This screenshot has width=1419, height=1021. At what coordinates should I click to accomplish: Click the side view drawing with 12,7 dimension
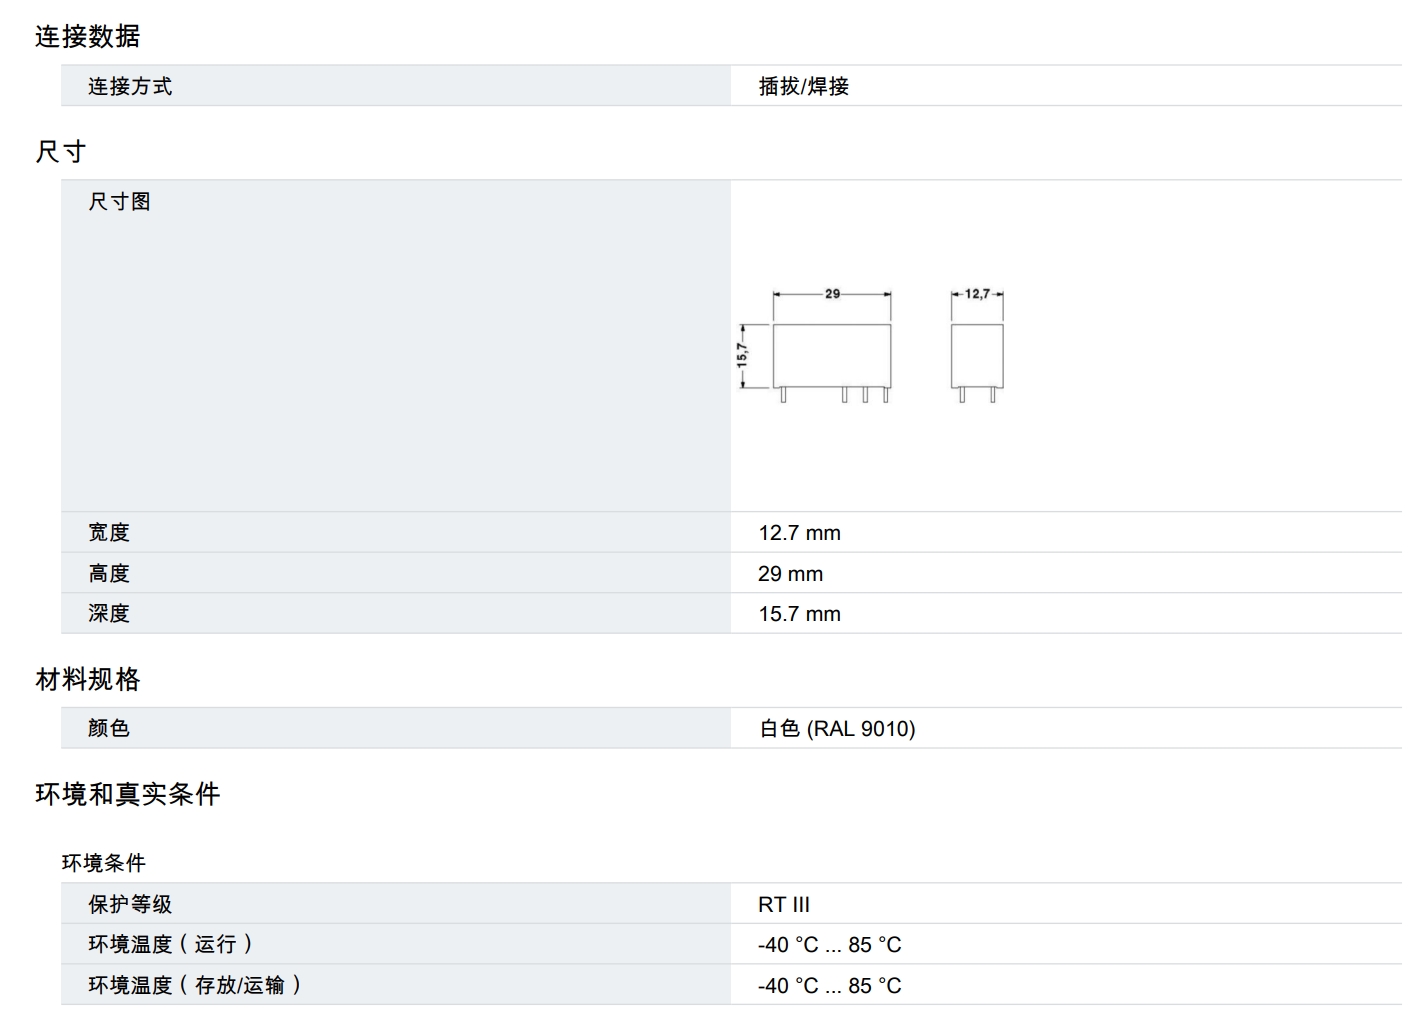(x=976, y=355)
